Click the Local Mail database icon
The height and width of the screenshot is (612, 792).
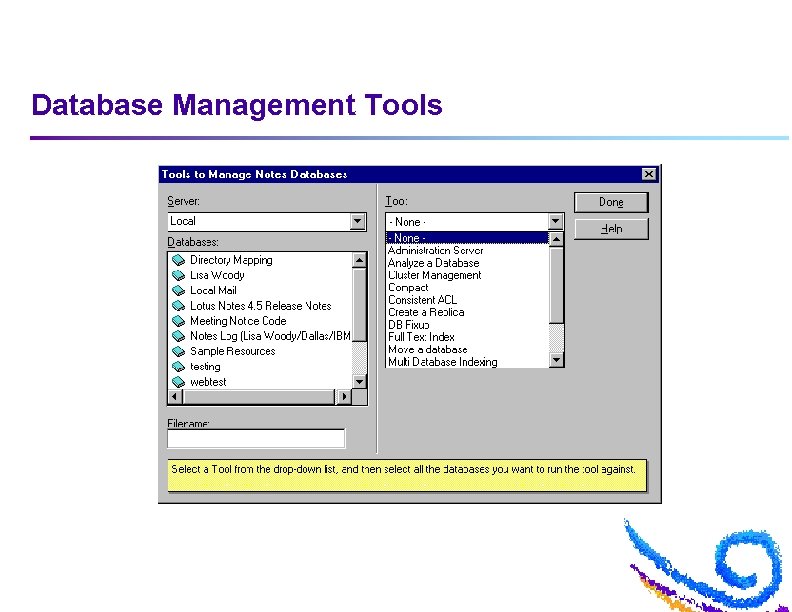coord(178,290)
